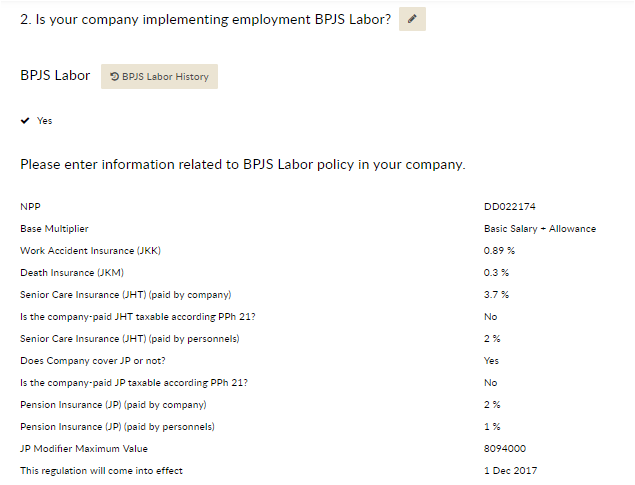This screenshot has height=485, width=635.
Task: Click the No answer for JHT taxable question
Action: [490, 317]
